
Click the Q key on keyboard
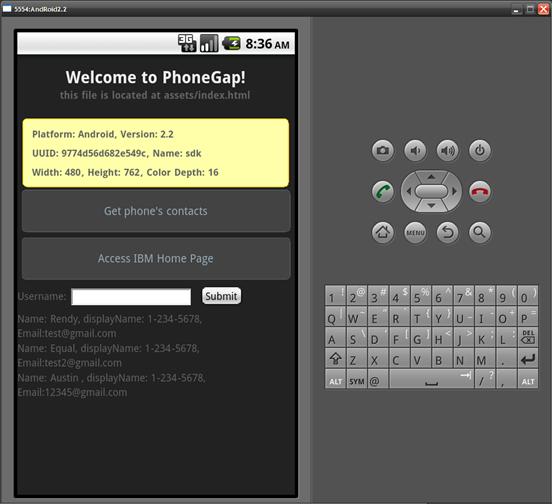coord(335,316)
